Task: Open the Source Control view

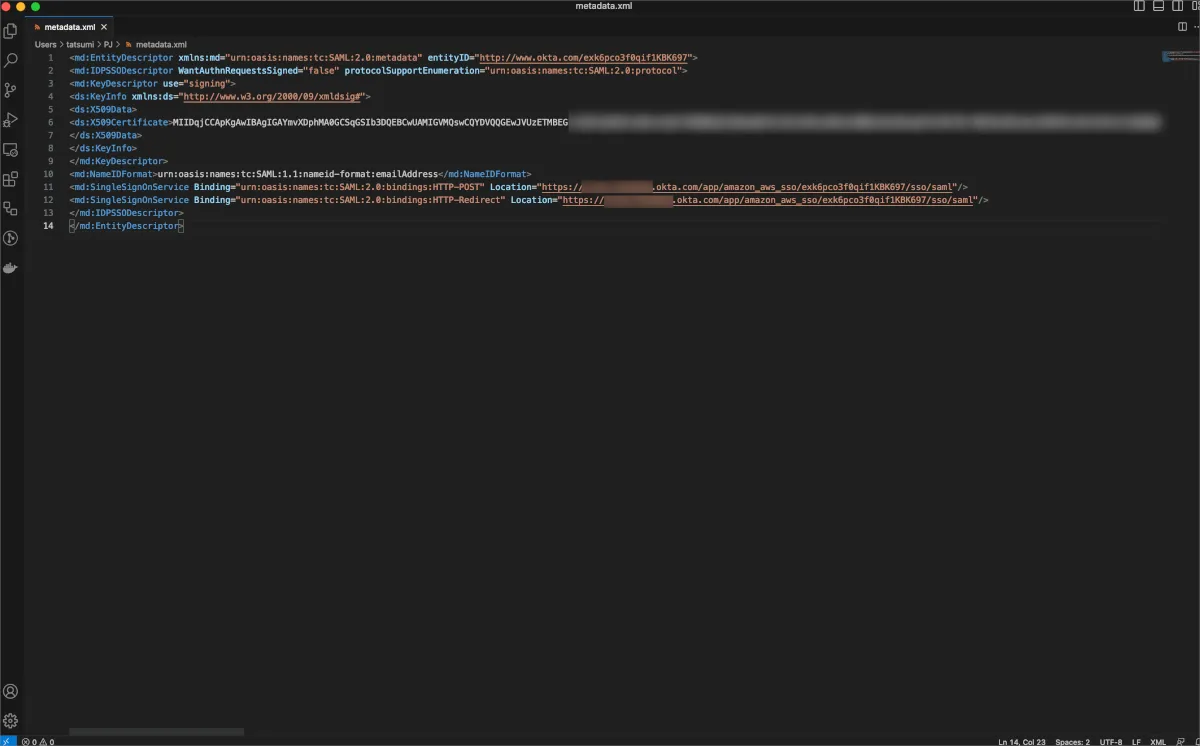Action: pos(11,90)
